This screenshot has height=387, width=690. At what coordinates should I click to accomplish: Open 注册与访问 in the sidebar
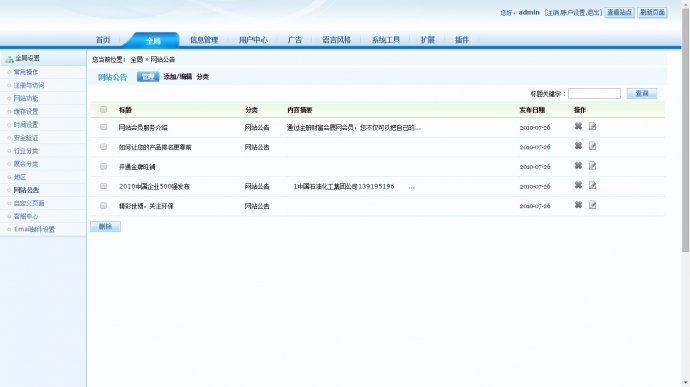coord(29,85)
